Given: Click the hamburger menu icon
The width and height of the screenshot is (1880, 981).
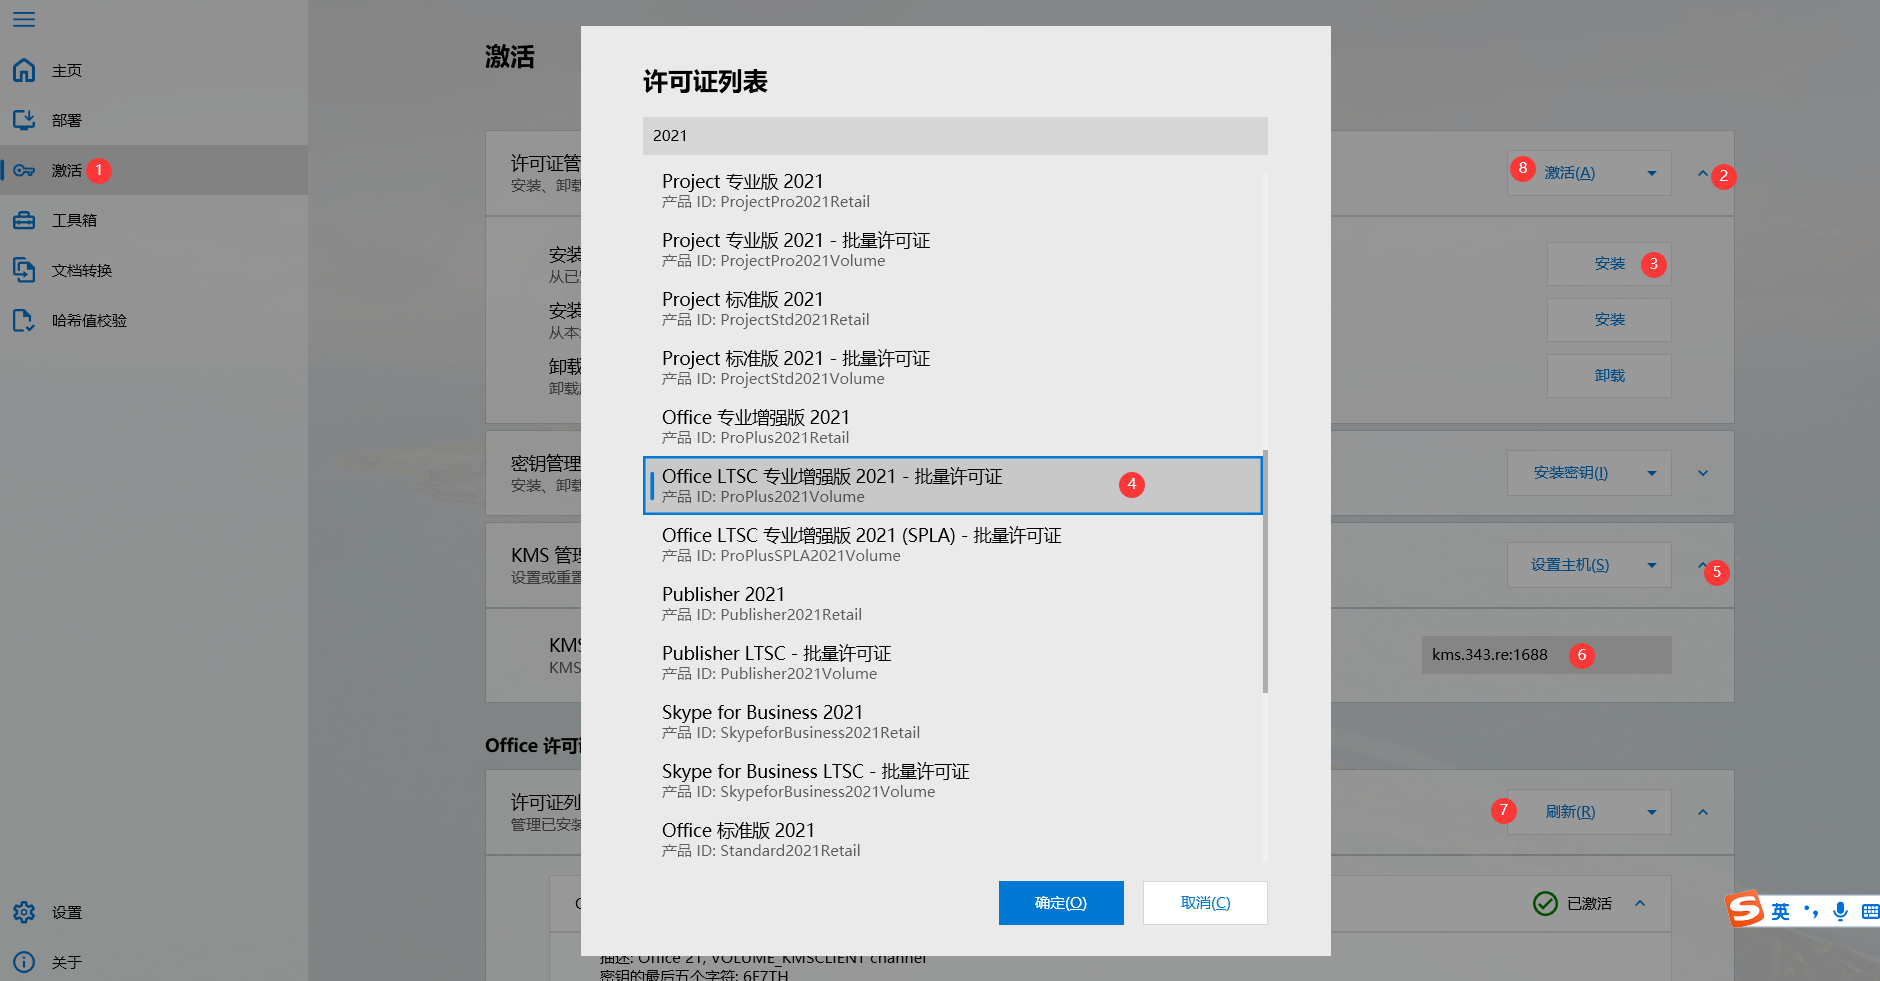Looking at the screenshot, I should coord(24,20).
